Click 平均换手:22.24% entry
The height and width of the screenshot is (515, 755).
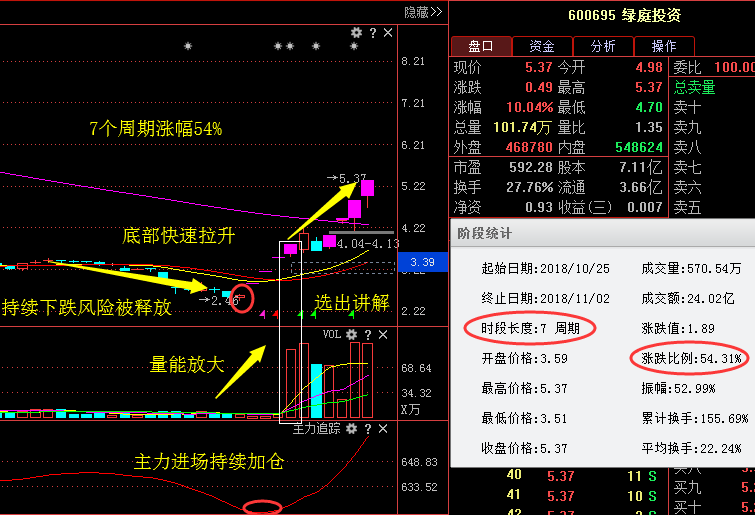[x=691, y=449]
